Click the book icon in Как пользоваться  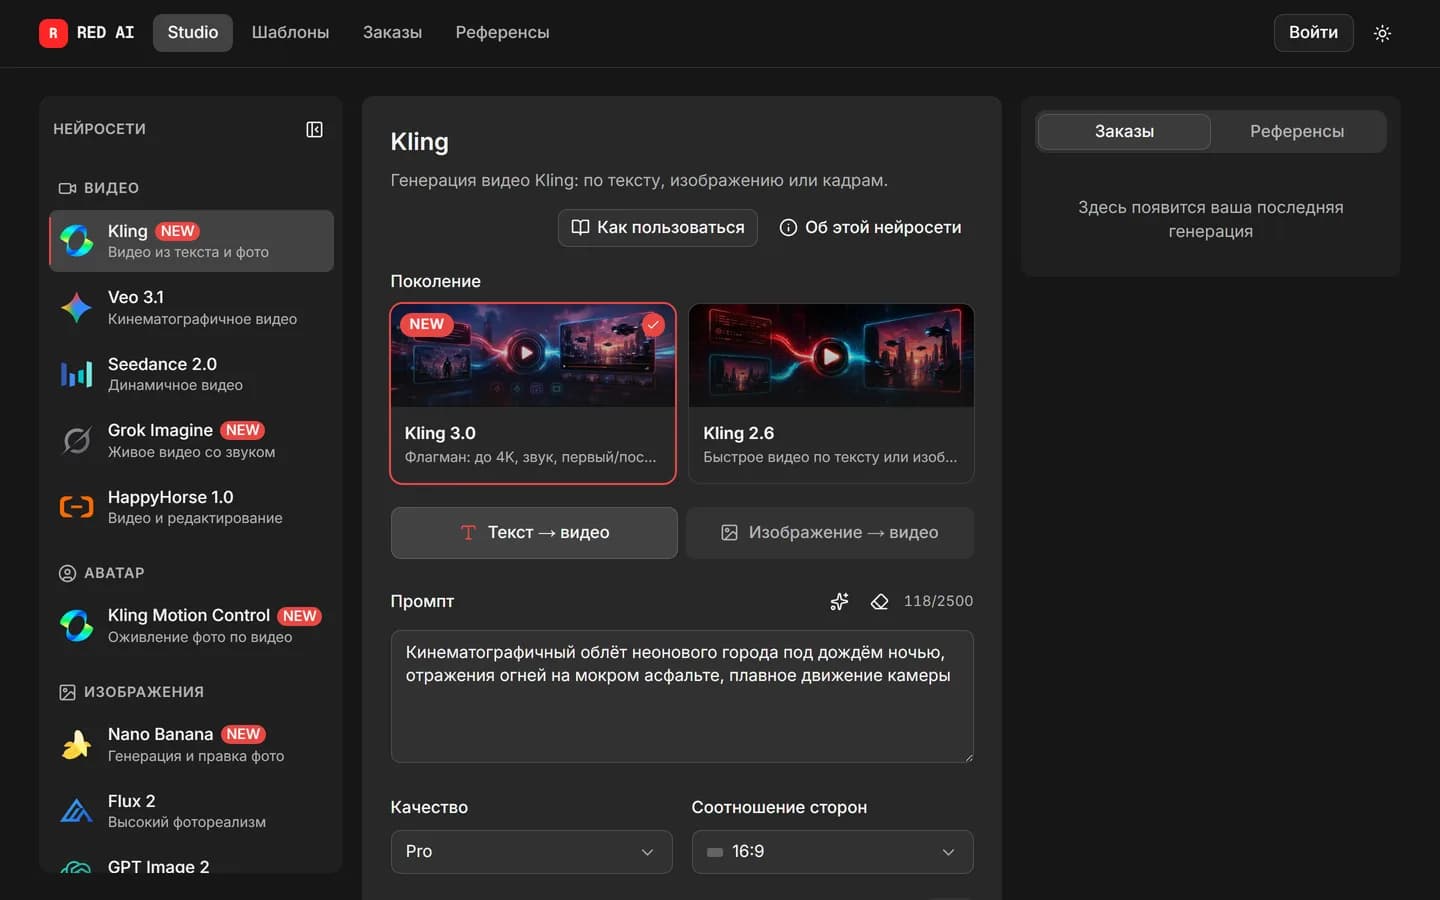[580, 227]
